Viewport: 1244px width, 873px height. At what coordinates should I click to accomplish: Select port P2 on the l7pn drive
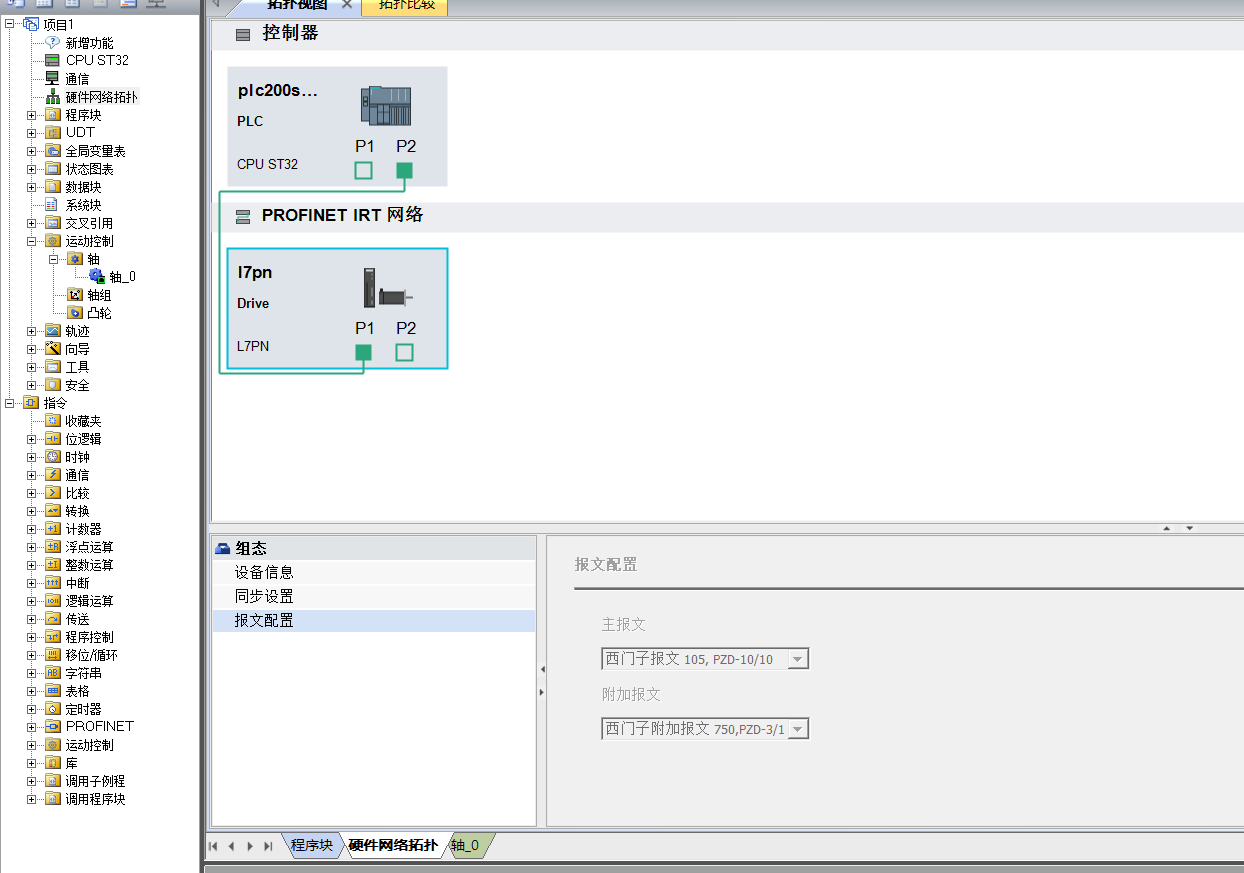click(404, 352)
